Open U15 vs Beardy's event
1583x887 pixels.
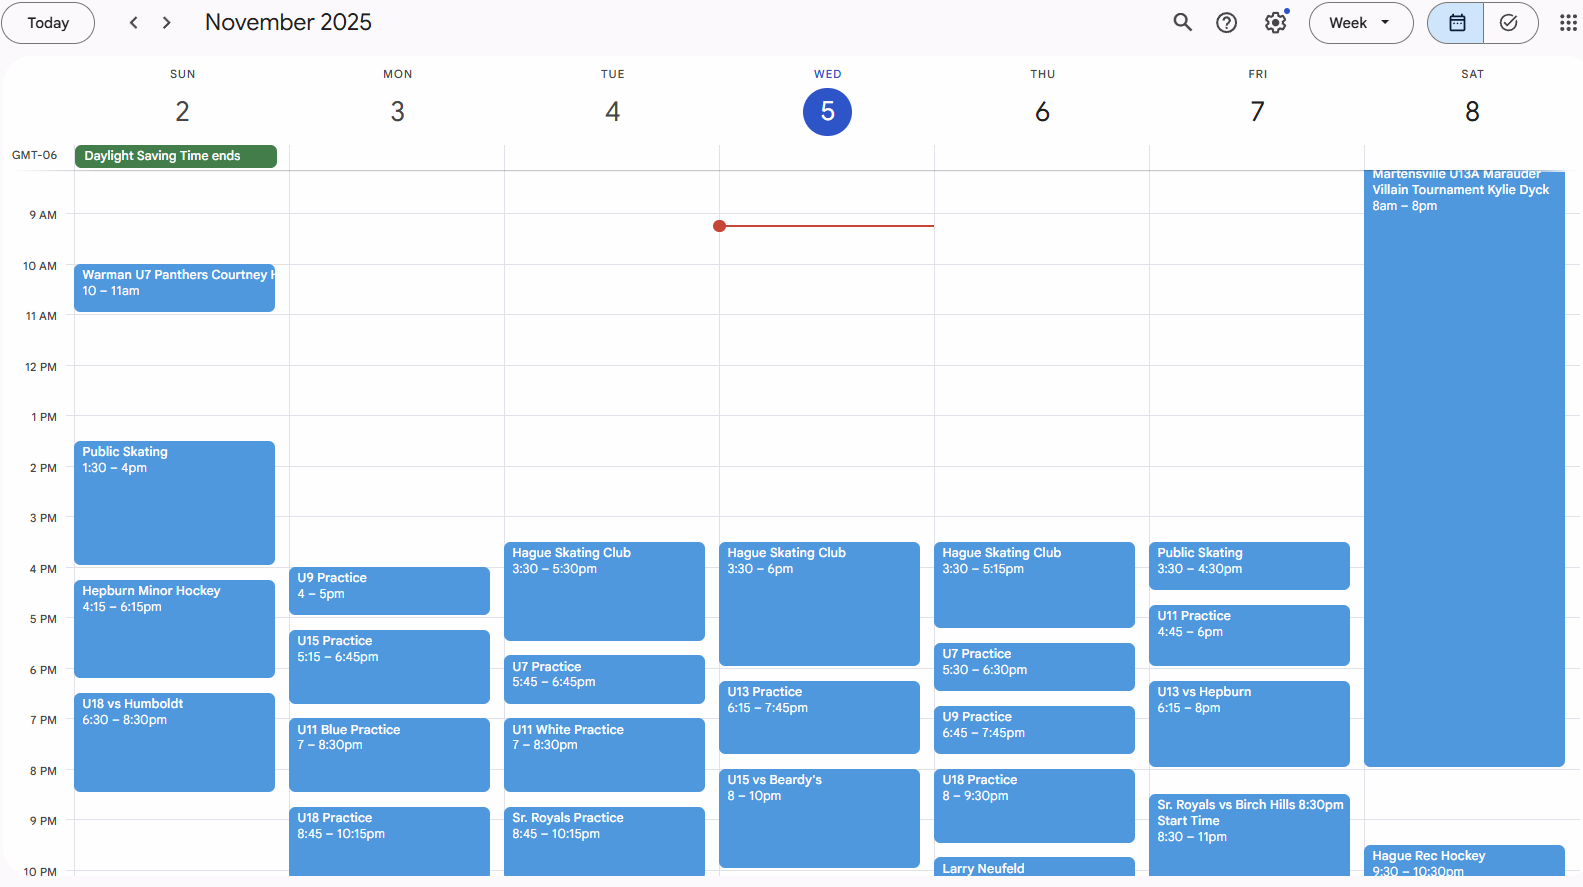tap(819, 817)
